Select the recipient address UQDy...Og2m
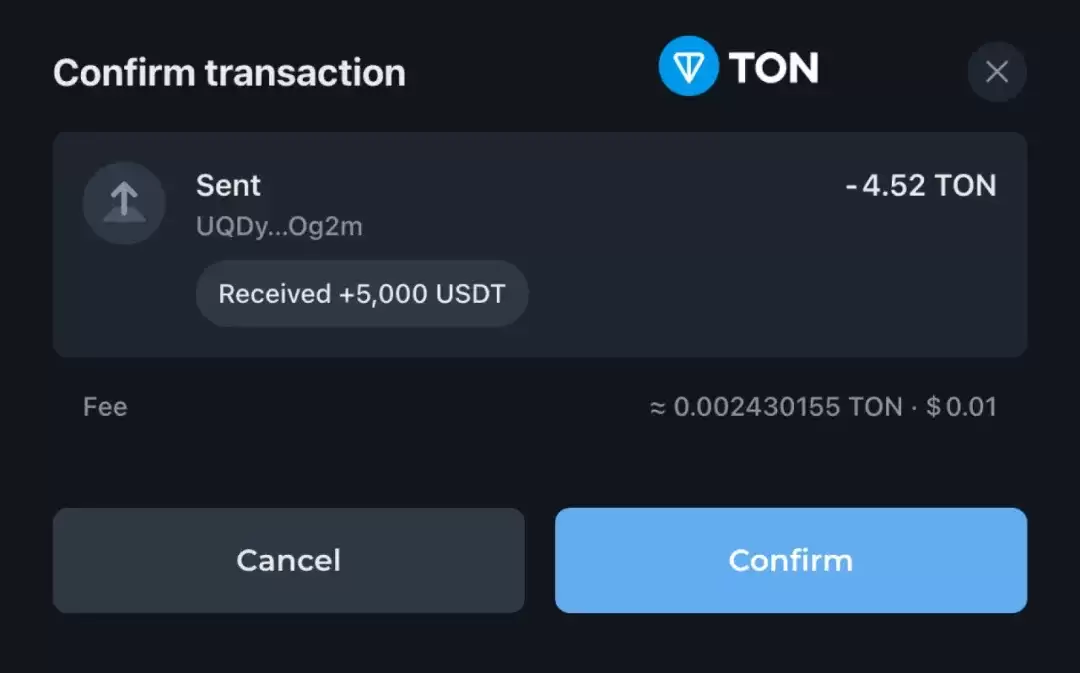Viewport: 1080px width, 673px height. click(279, 227)
